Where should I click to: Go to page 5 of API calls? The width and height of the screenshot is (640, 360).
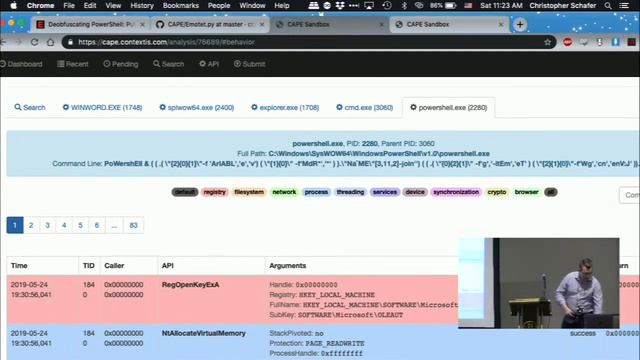(x=80, y=225)
